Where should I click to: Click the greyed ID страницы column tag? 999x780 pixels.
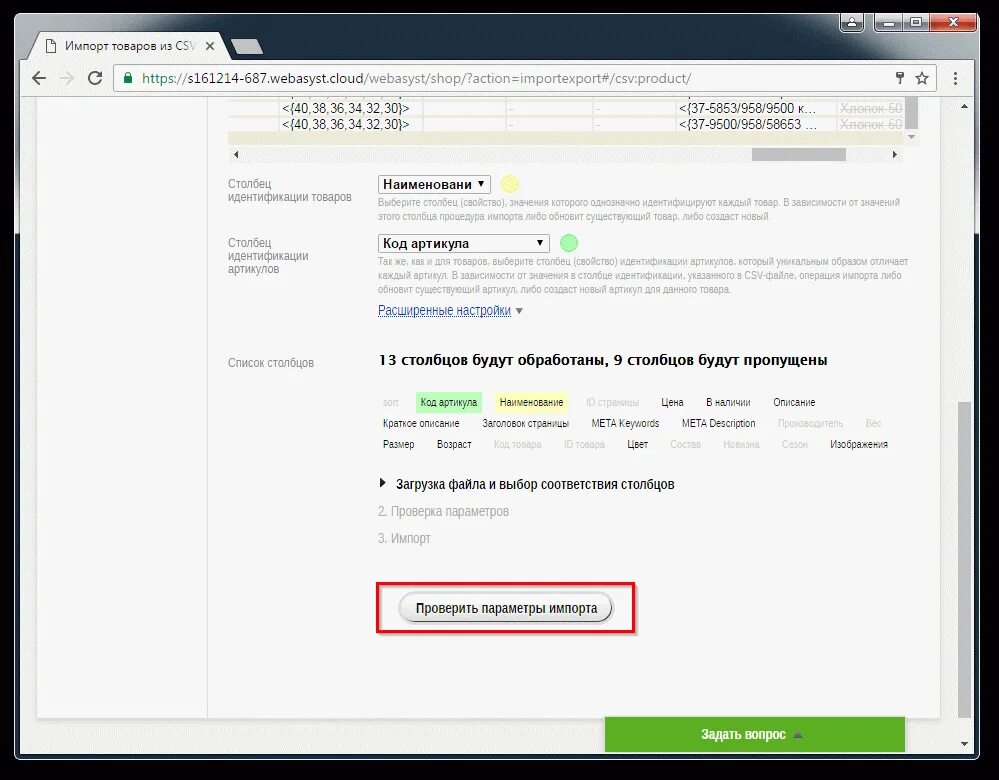point(612,402)
